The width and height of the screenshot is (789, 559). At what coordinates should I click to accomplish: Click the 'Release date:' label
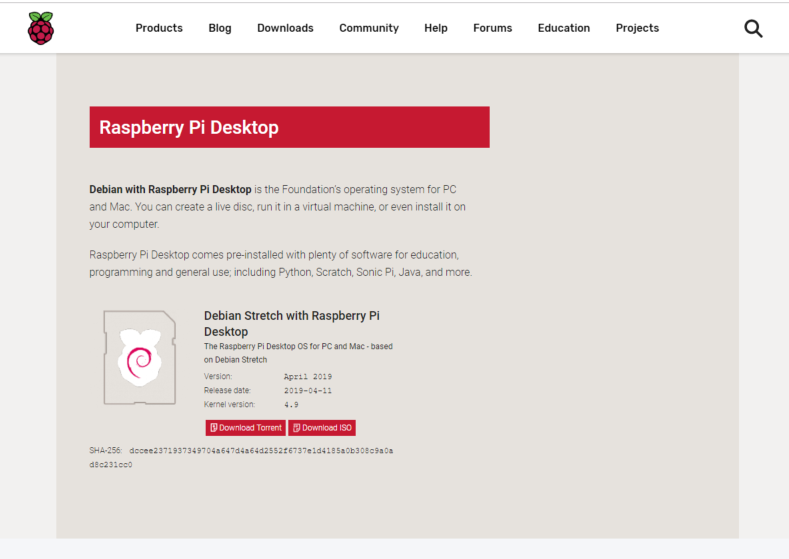[x=227, y=390]
